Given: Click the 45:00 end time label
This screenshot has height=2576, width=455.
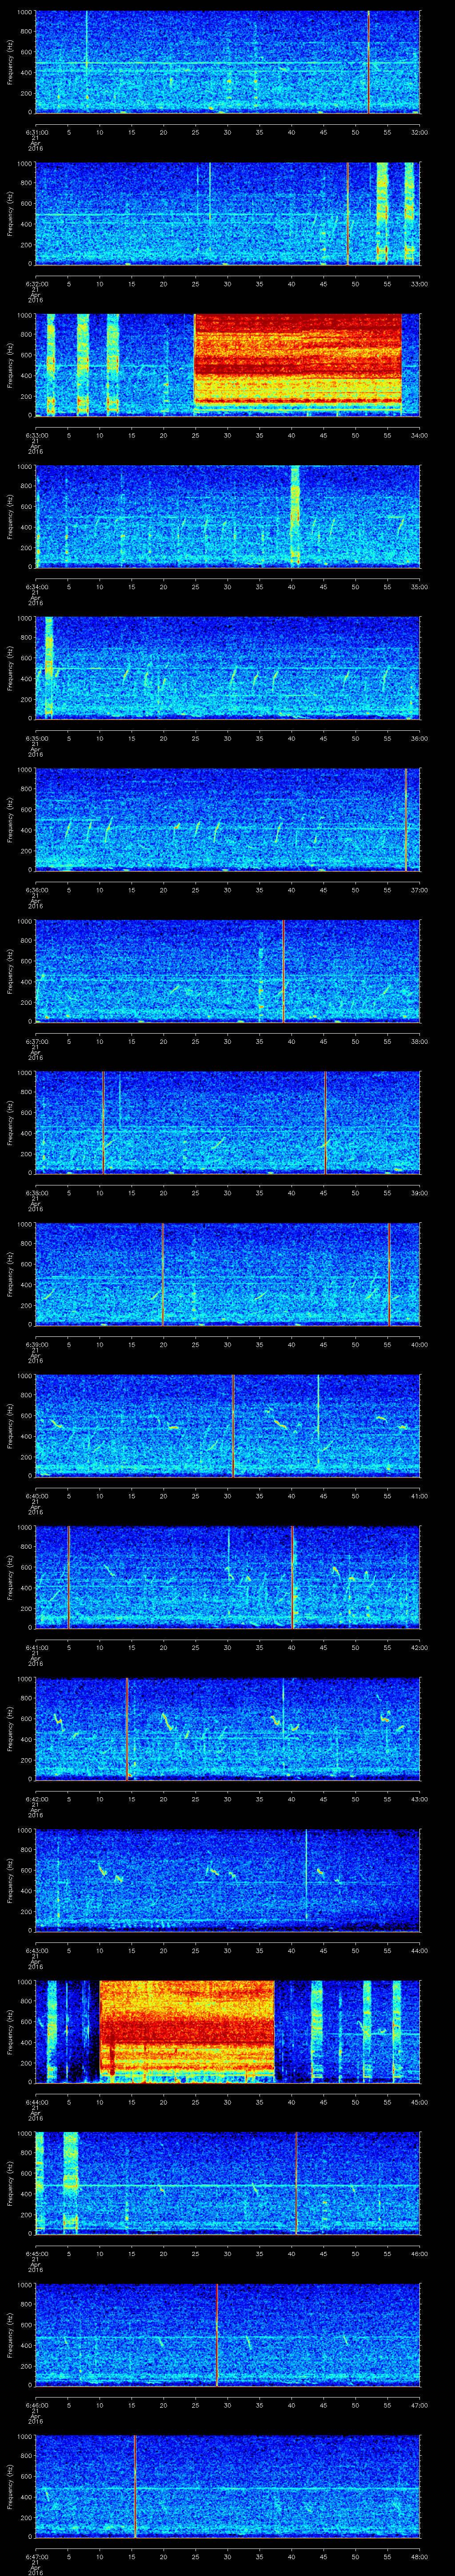Looking at the screenshot, I should [419, 2102].
